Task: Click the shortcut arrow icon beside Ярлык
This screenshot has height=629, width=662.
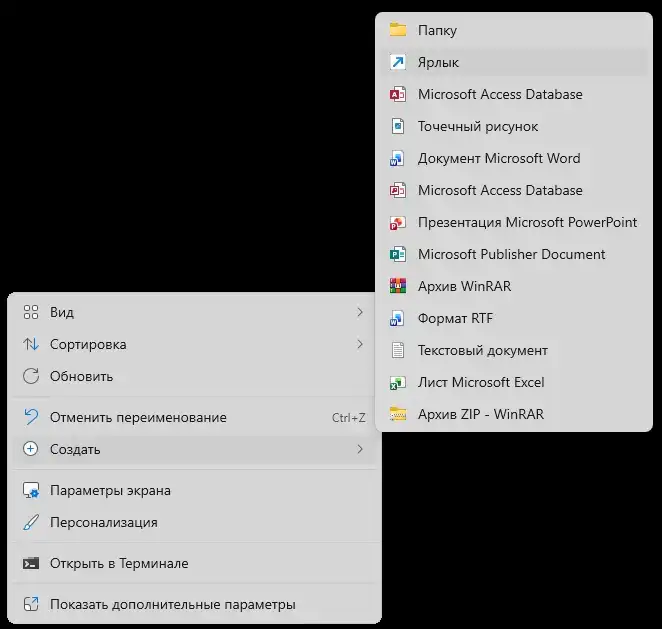Action: click(398, 62)
